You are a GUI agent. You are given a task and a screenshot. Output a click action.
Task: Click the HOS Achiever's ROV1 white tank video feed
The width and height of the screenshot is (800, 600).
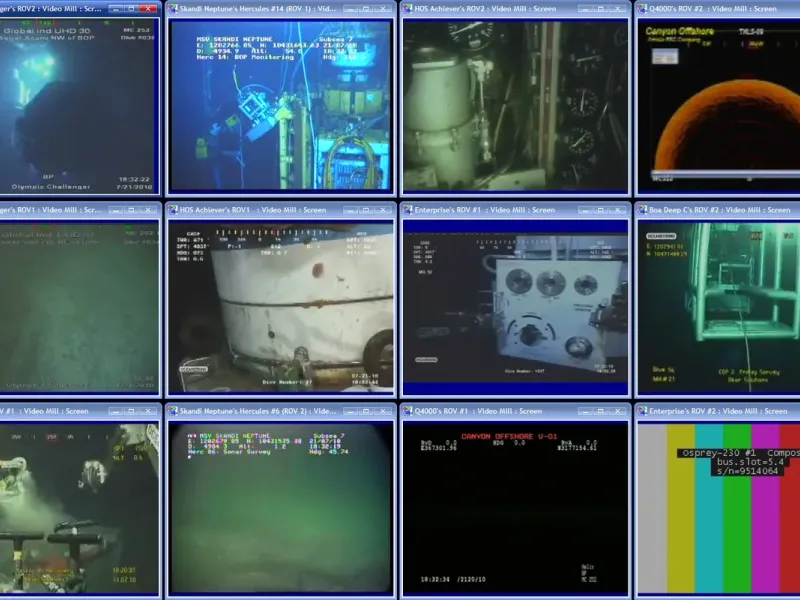281,307
